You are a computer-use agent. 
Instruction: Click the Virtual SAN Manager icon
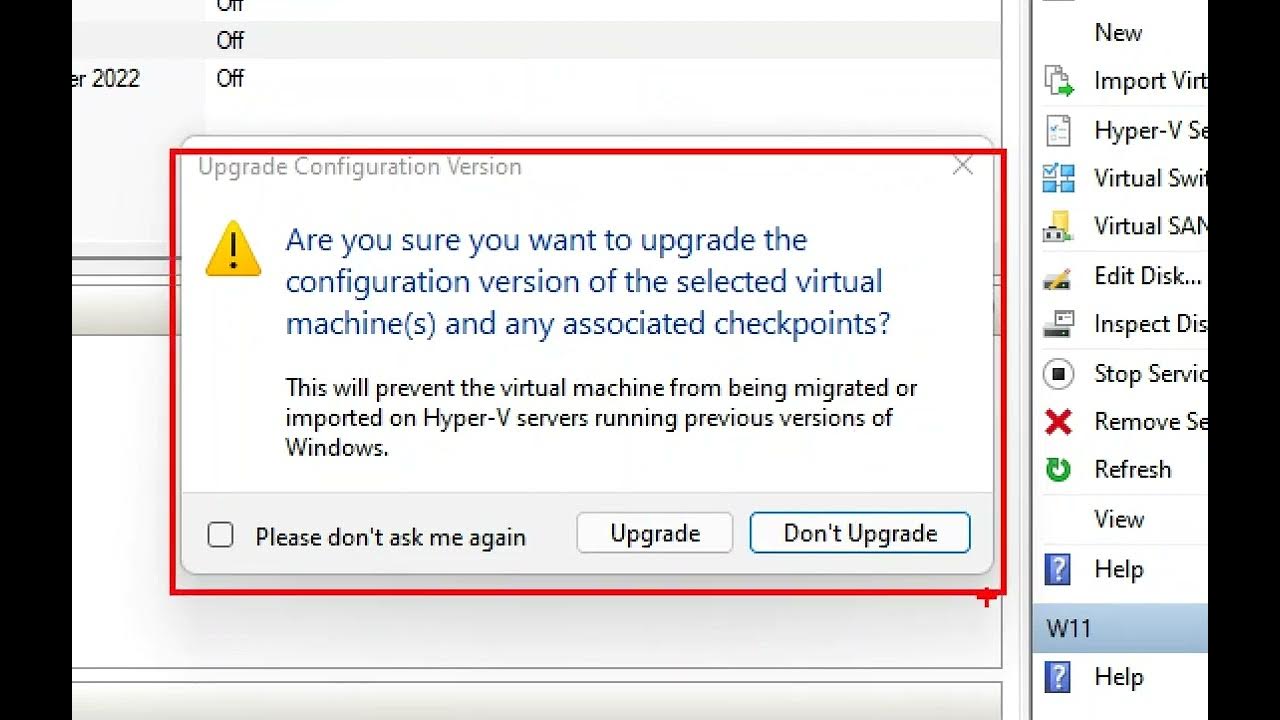pos(1058,226)
